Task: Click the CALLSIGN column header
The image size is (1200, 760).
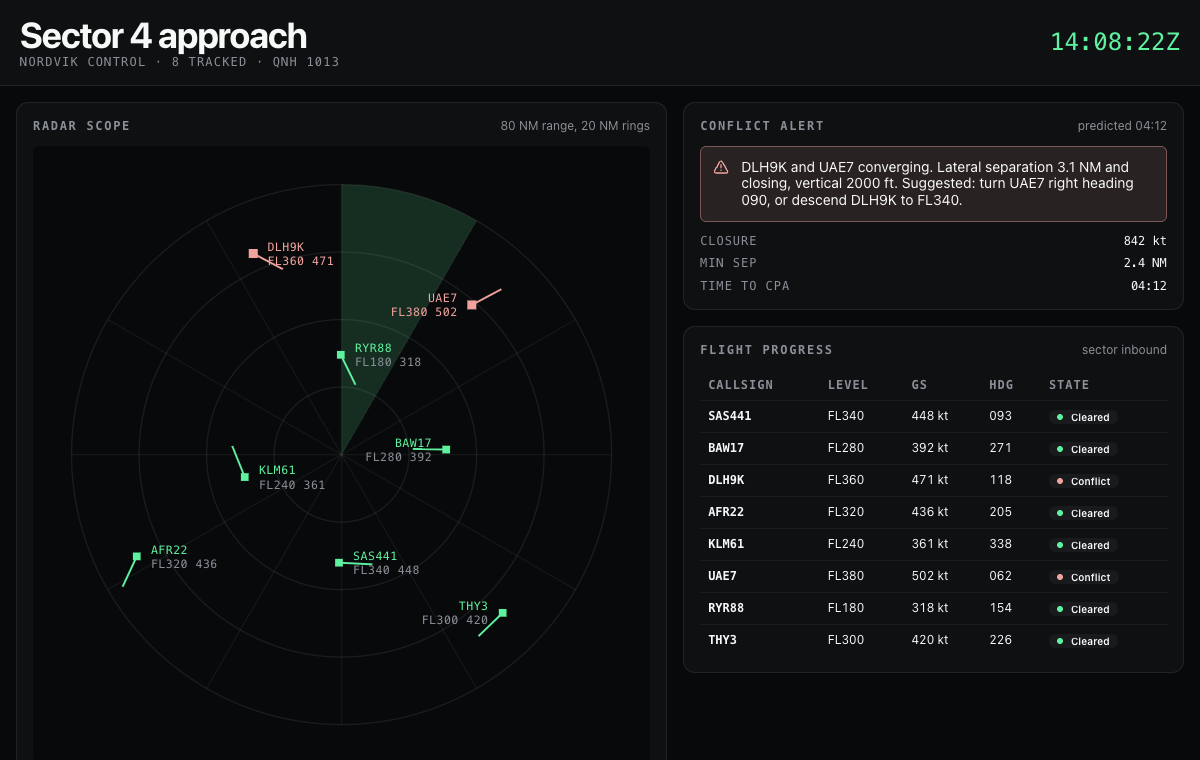Action: (x=741, y=385)
